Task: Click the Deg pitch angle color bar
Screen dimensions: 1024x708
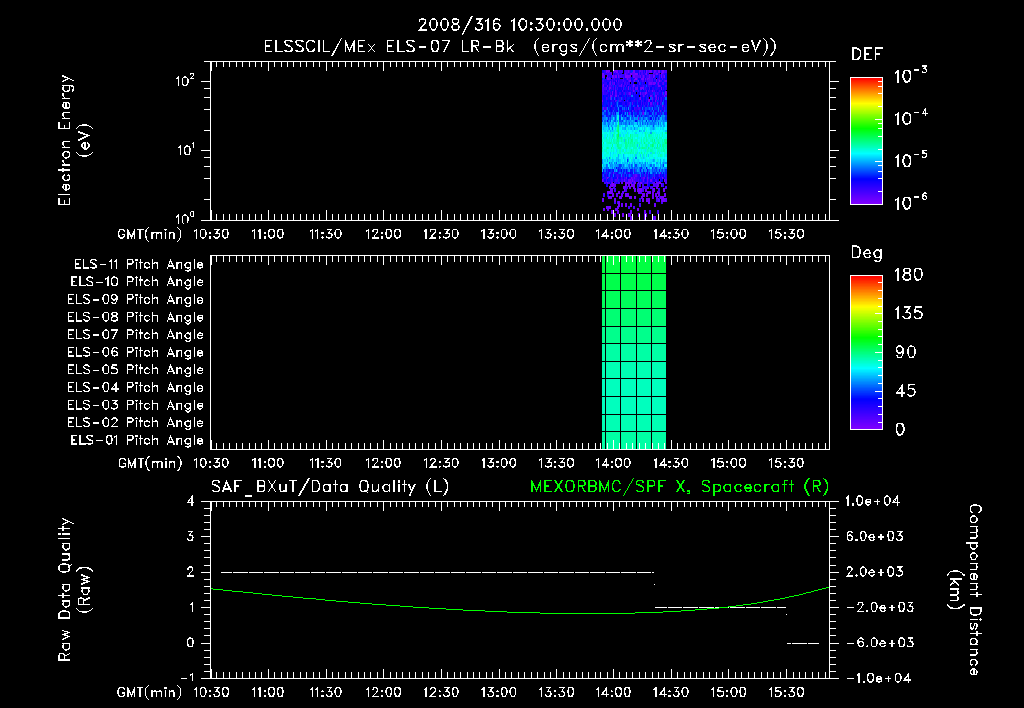Action: (x=867, y=353)
